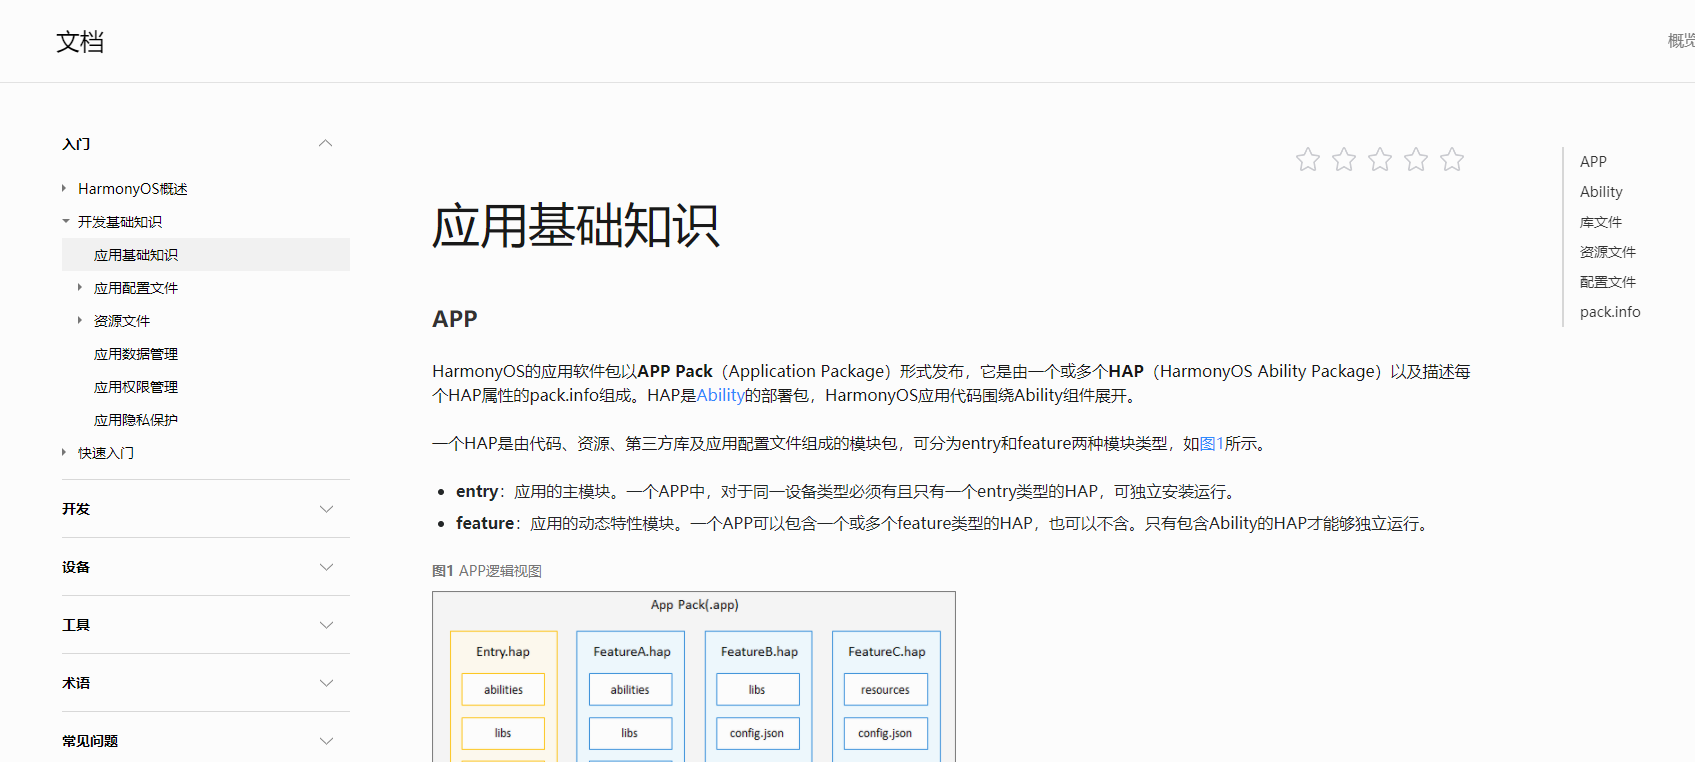This screenshot has width=1695, height=762.
Task: Collapse the 入门 section chevron
Action: [x=325, y=144]
